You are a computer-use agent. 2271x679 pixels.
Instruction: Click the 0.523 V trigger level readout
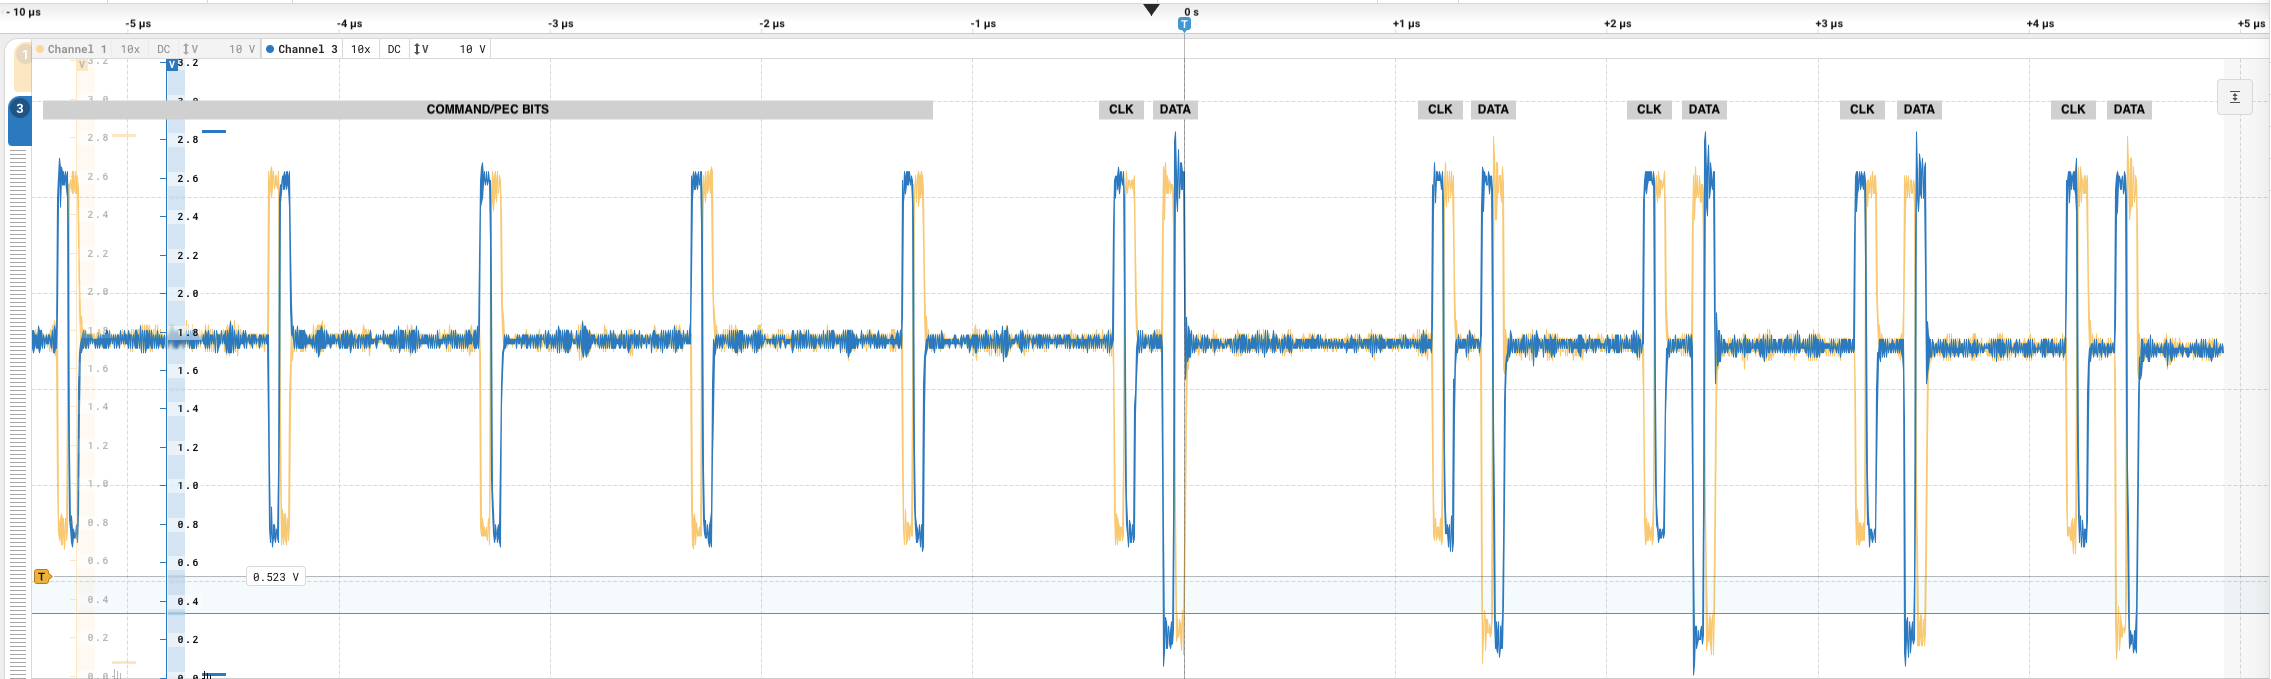point(275,577)
